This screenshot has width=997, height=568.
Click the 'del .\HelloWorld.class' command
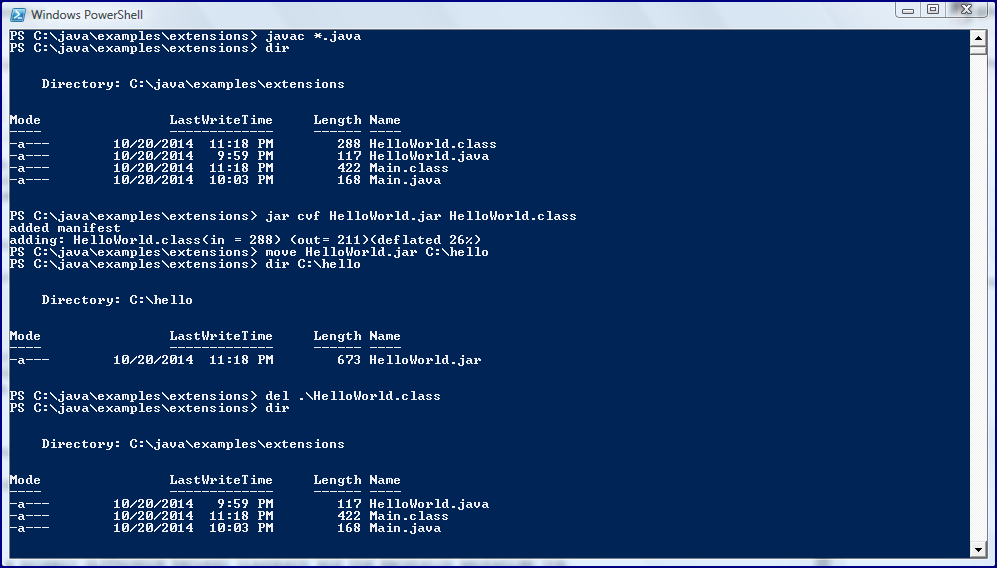pyautogui.click(x=353, y=396)
